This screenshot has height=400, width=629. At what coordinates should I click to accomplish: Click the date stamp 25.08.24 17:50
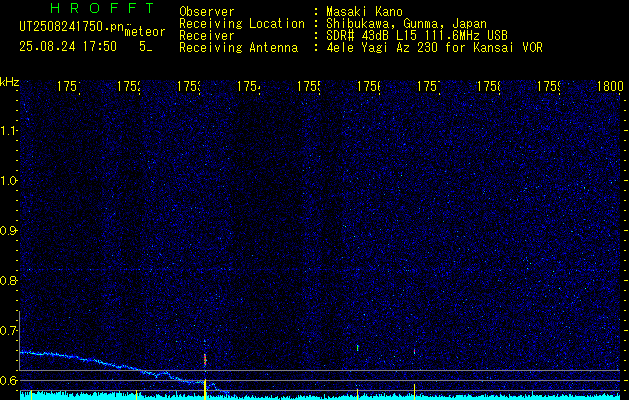(68, 47)
